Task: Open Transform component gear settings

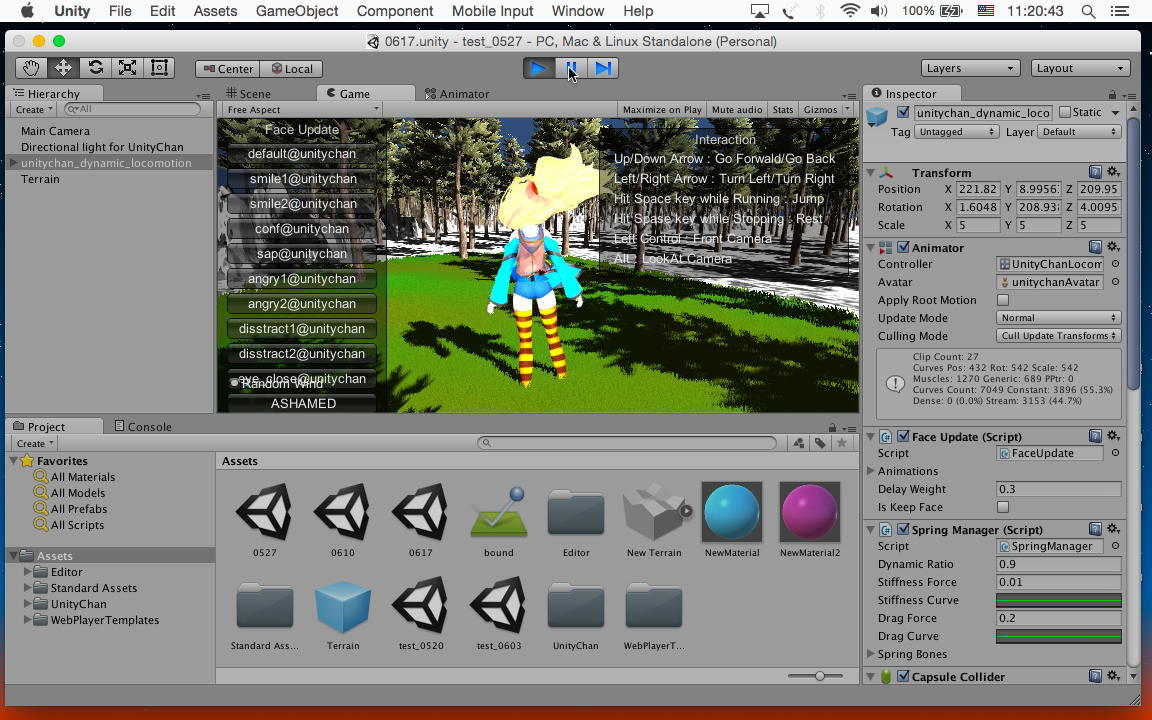Action: [1114, 172]
